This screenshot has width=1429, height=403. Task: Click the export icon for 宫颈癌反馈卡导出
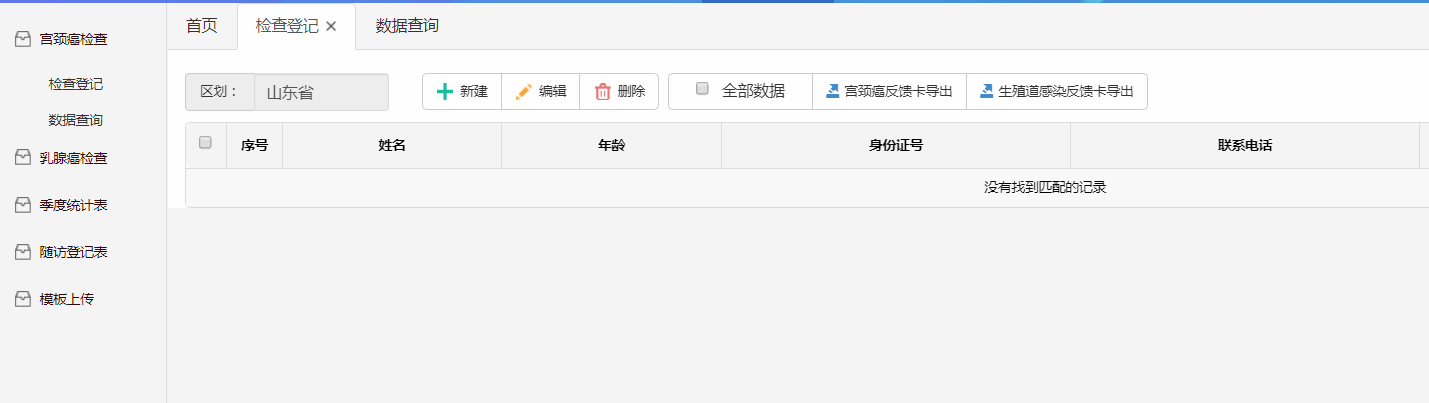[x=832, y=91]
